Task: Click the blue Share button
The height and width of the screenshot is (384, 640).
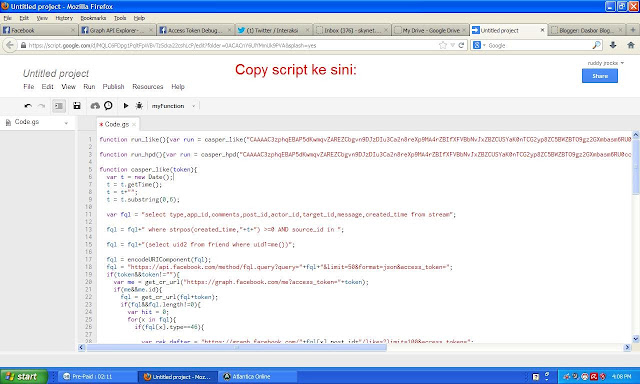Action: (x=600, y=76)
